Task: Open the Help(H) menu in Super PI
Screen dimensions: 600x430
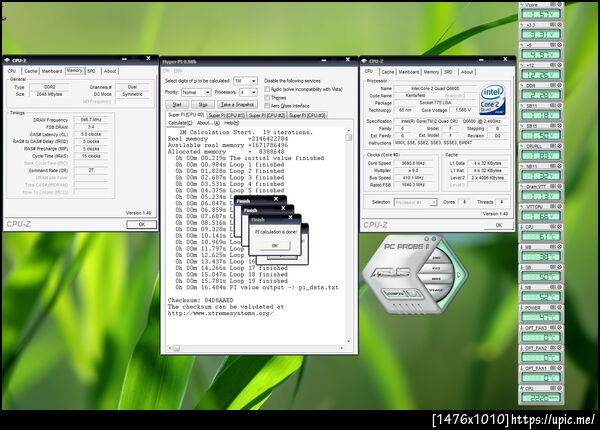Action: pyautogui.click(x=231, y=123)
